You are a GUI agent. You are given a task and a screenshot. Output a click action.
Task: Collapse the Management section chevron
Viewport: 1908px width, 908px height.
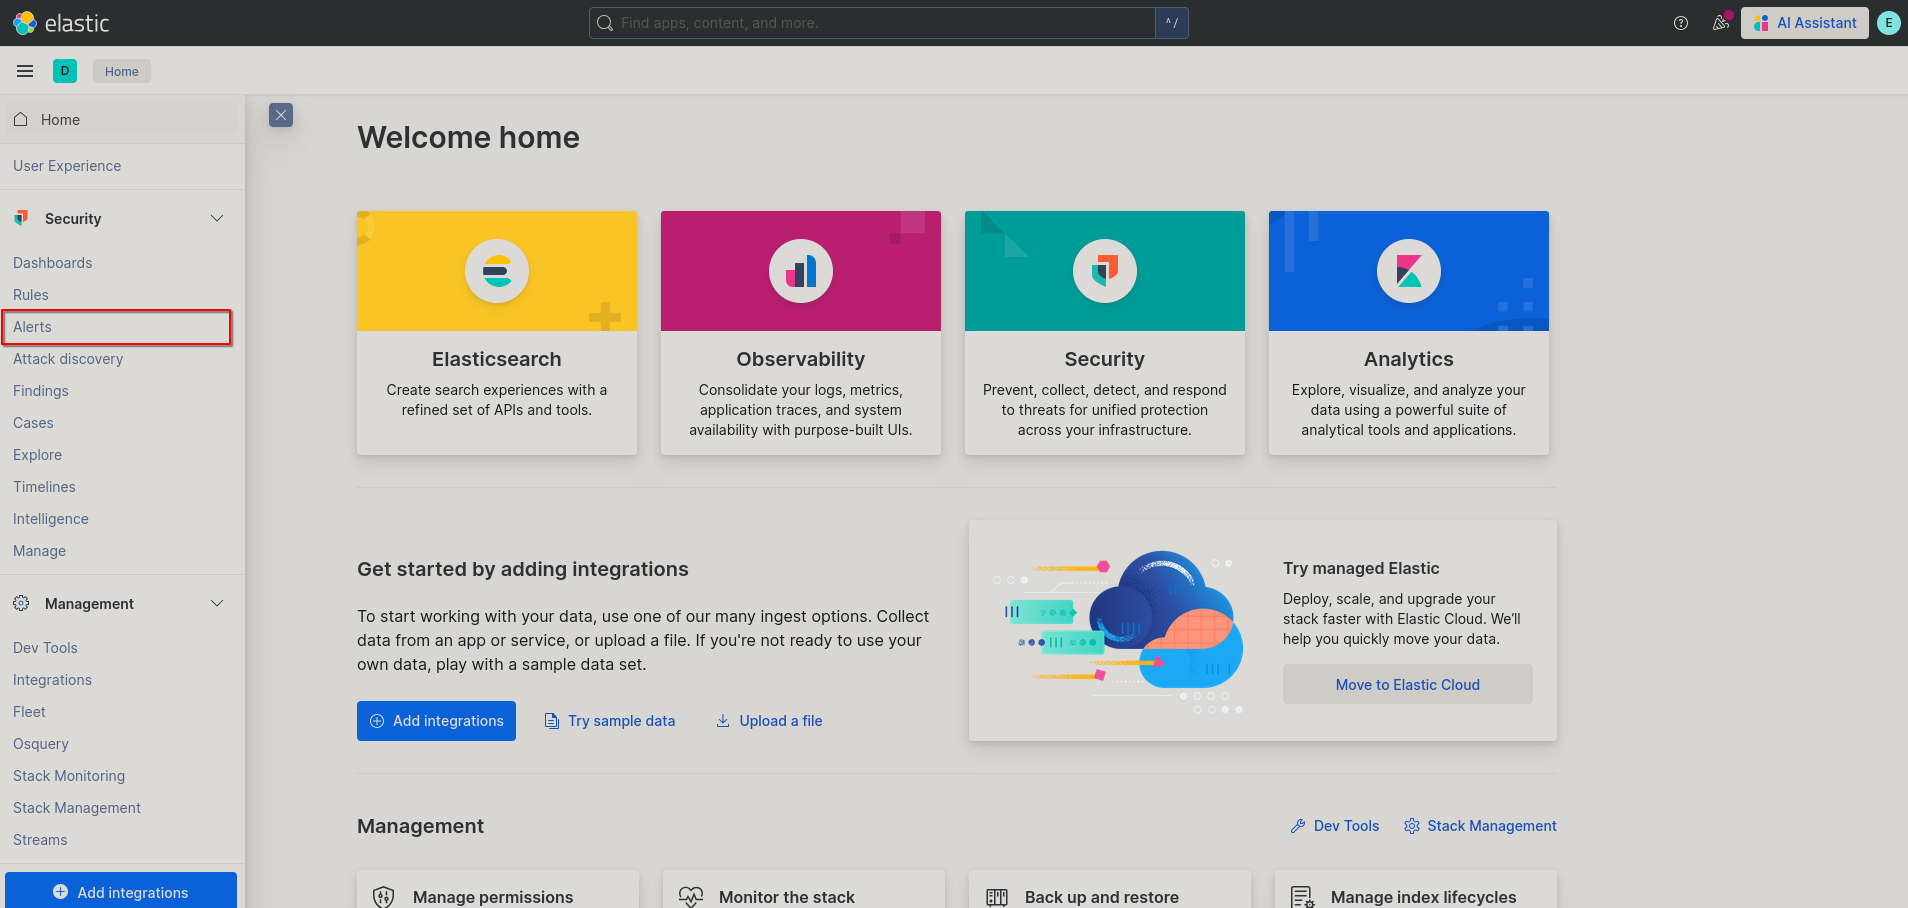point(217,603)
